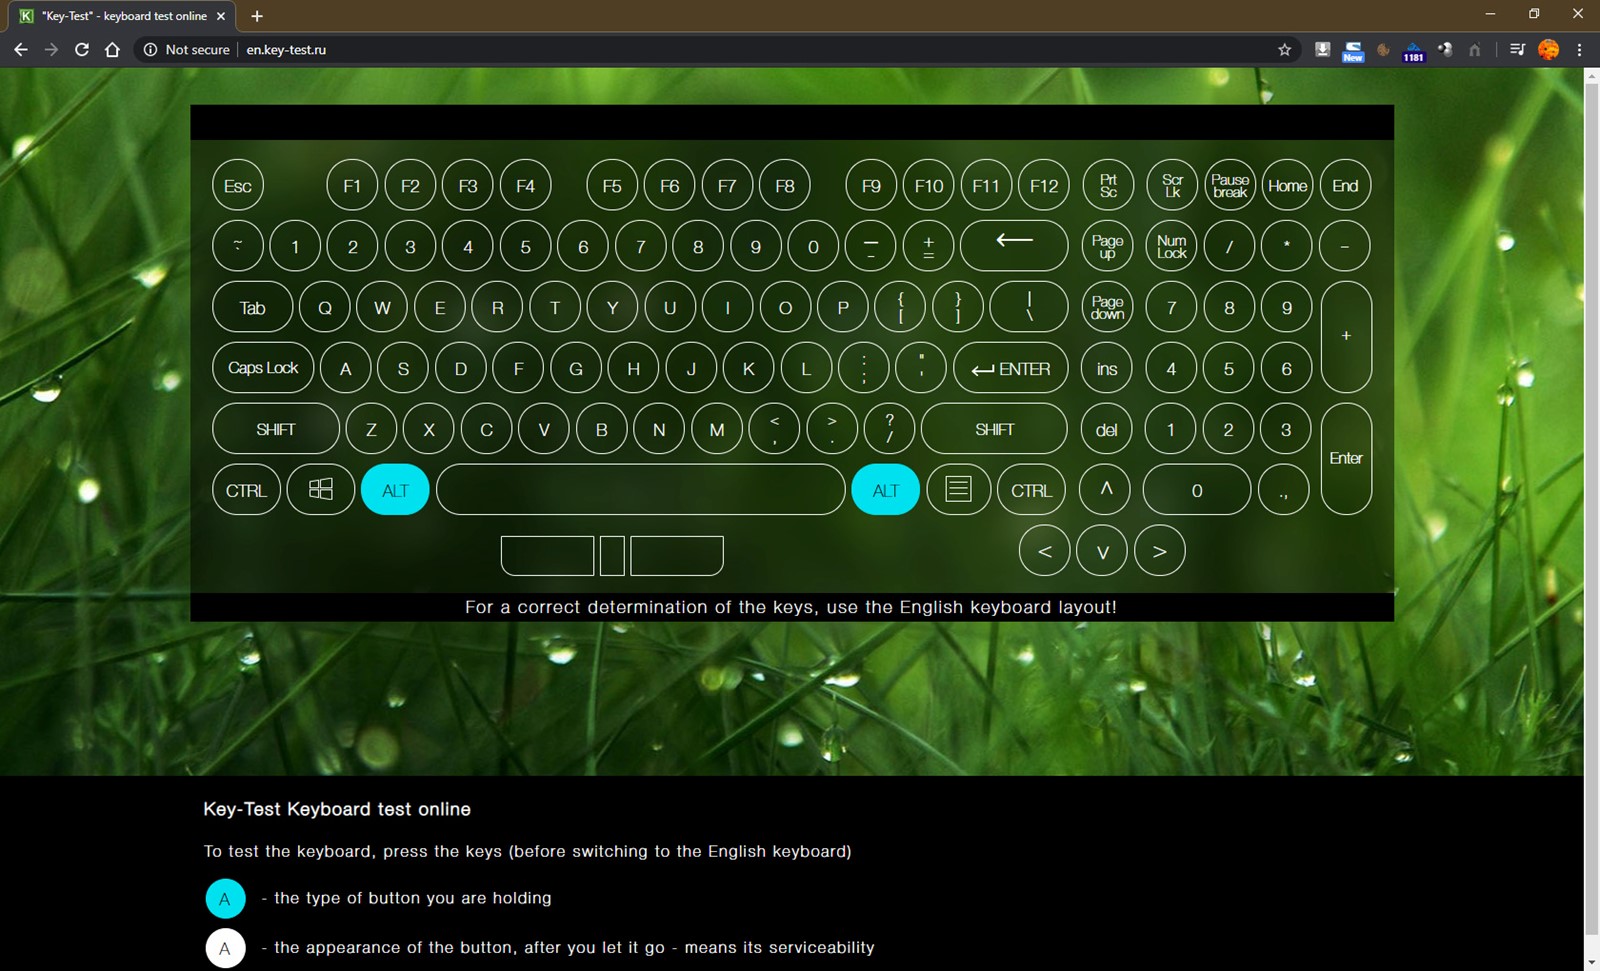This screenshot has width=1600, height=971.
Task: Click the highlighted right ALT key
Action: pyautogui.click(x=886, y=490)
